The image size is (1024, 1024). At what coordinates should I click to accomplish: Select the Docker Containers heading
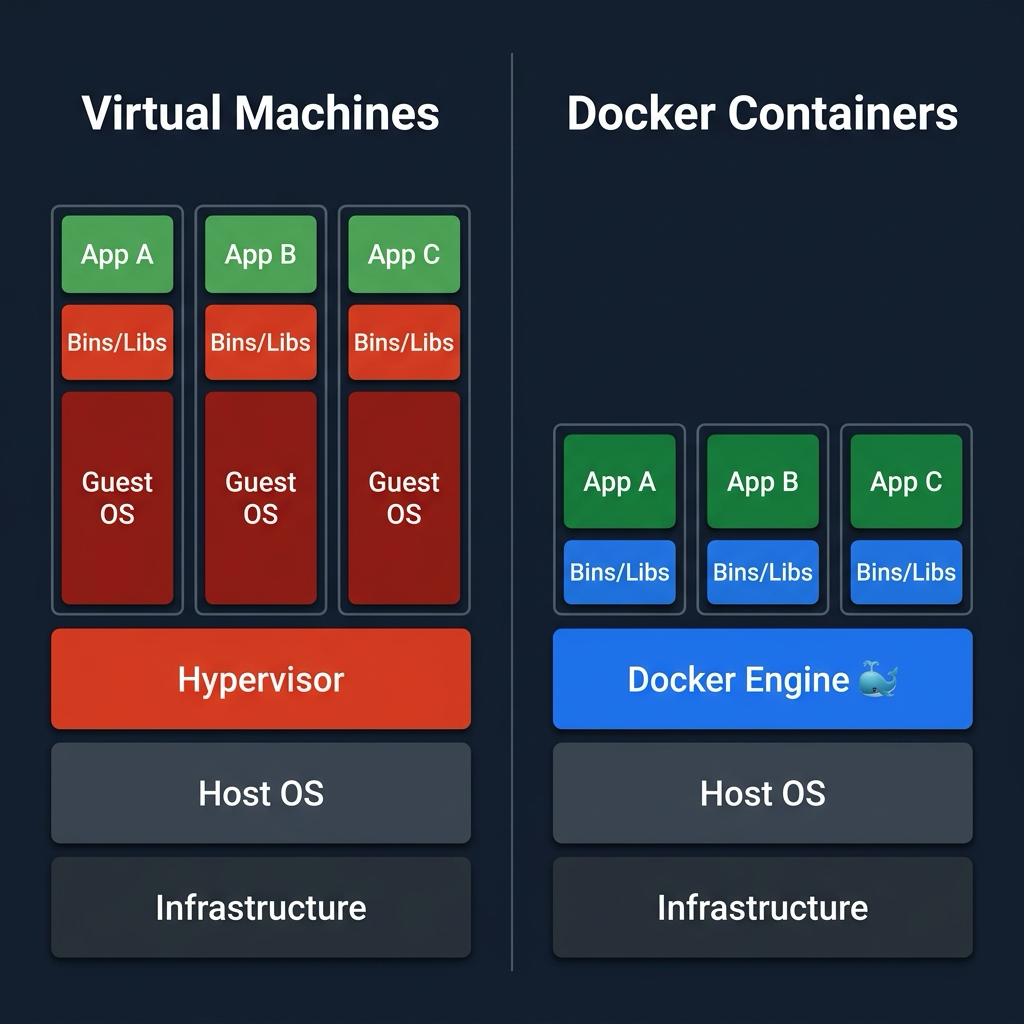[x=762, y=113]
